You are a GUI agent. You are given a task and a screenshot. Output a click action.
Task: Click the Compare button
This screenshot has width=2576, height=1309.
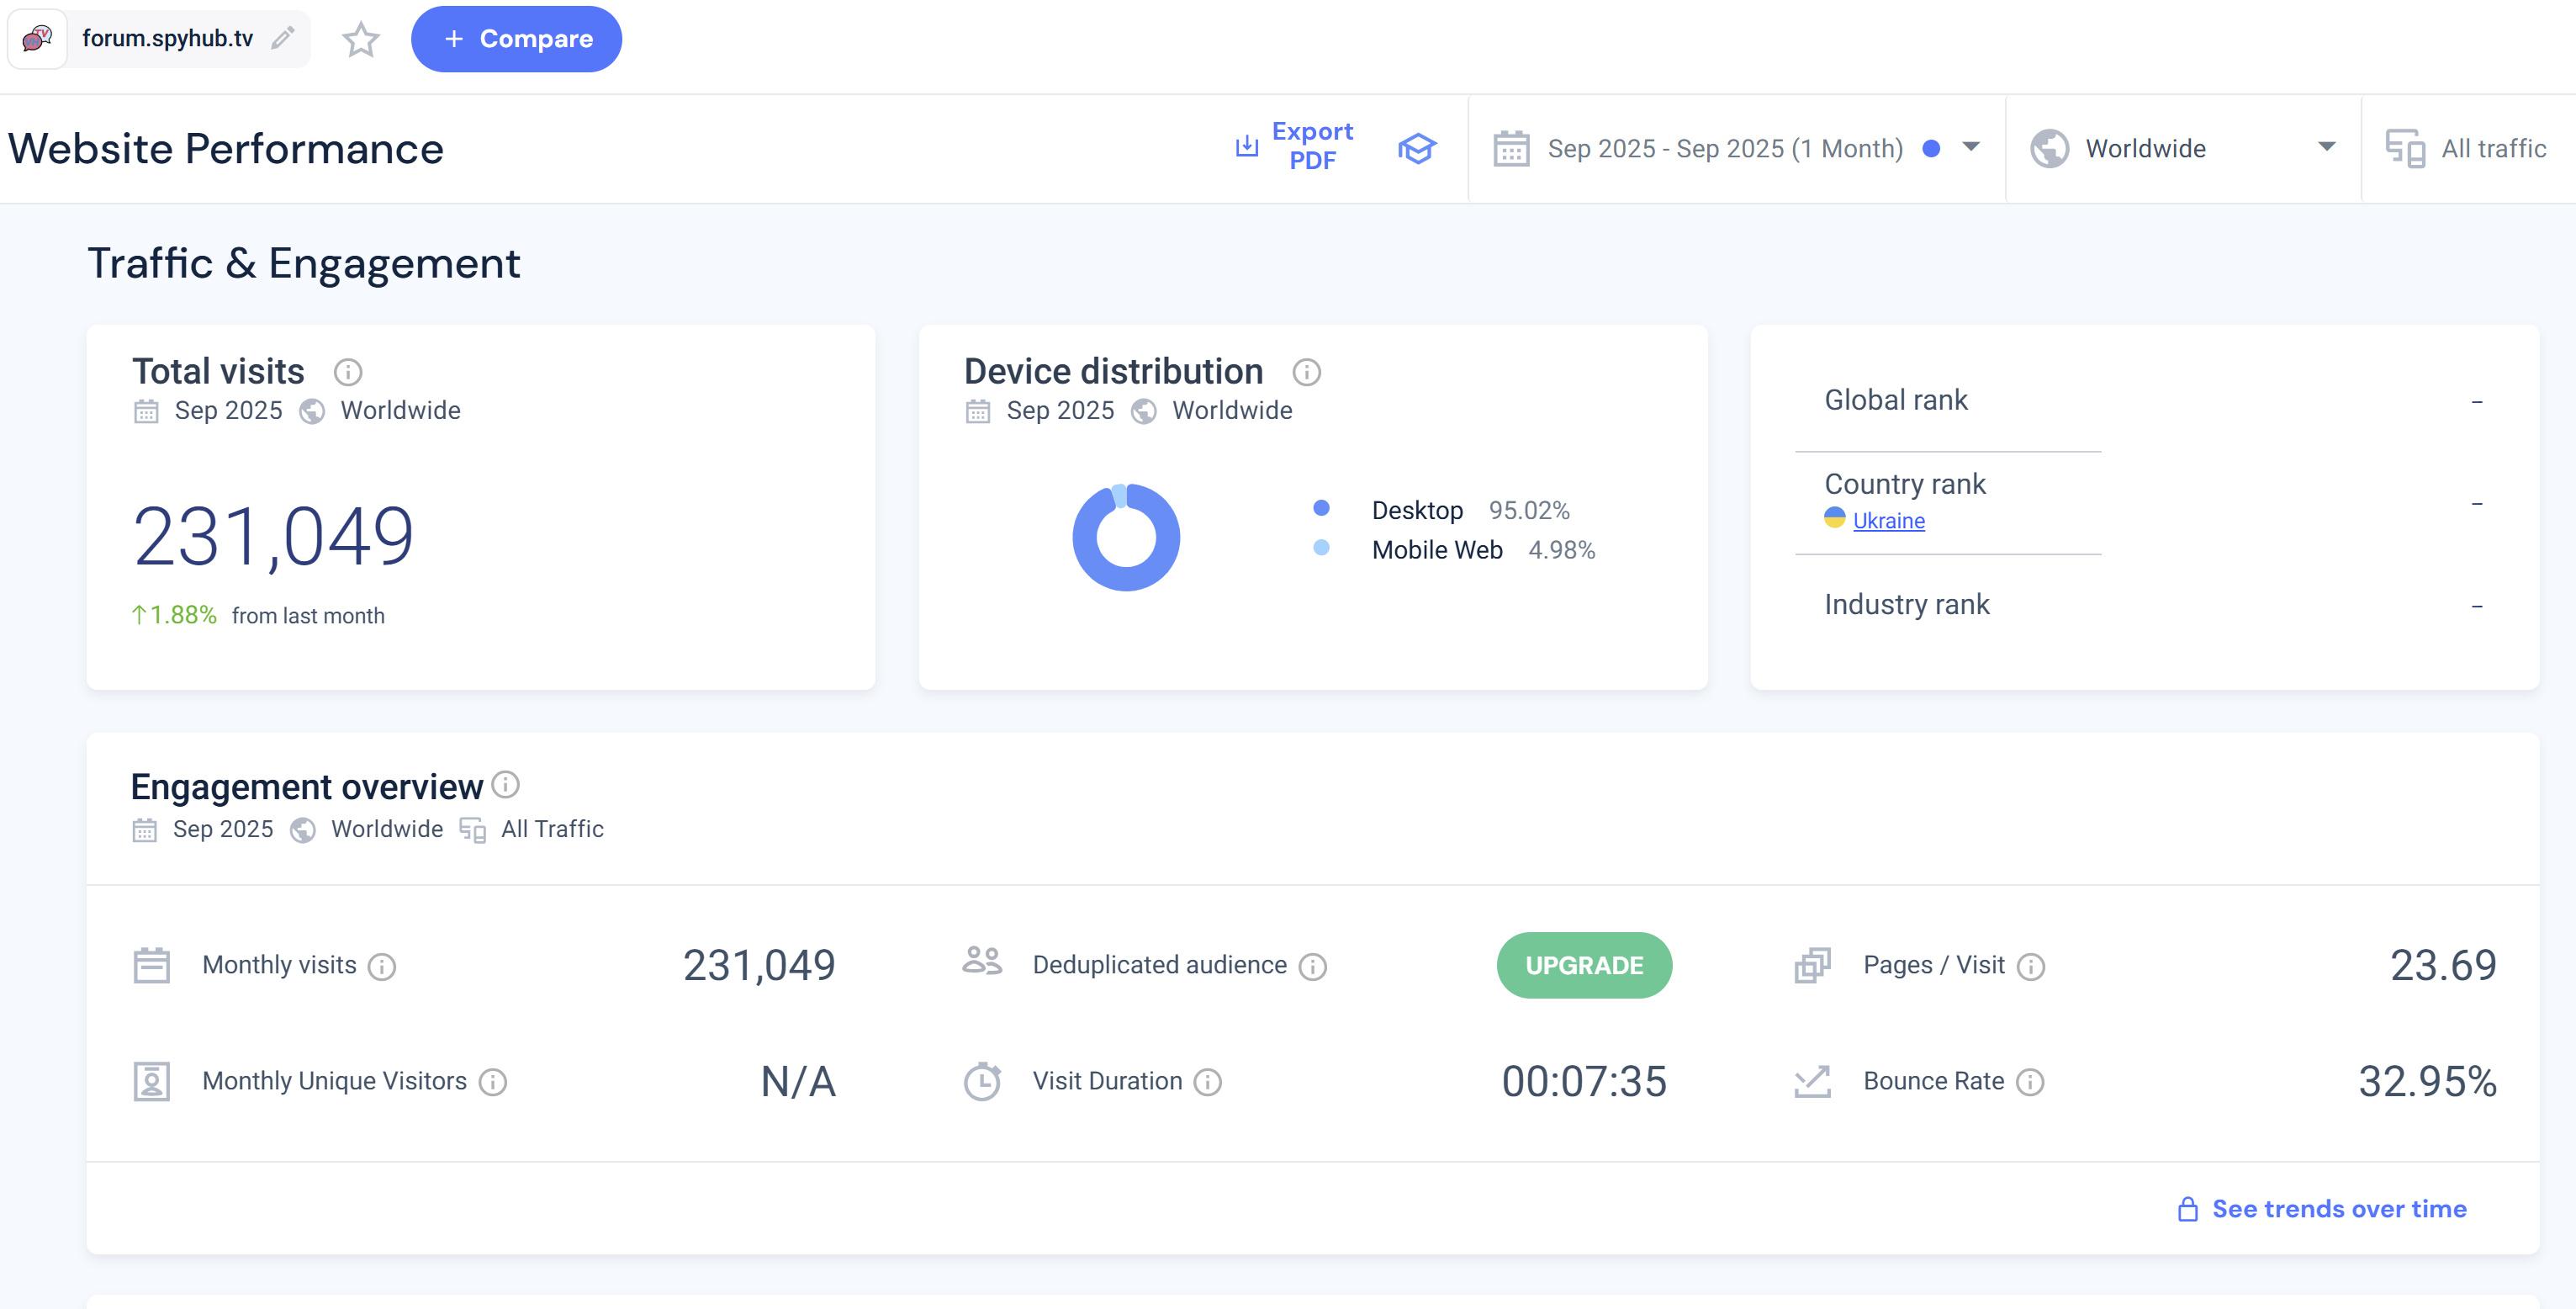(516, 39)
